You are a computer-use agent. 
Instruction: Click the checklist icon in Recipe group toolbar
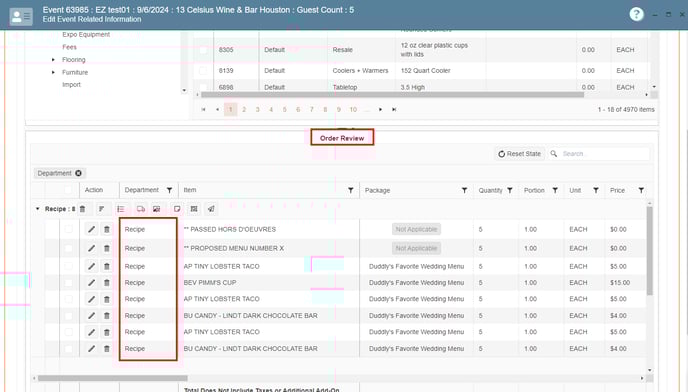[x=121, y=209]
